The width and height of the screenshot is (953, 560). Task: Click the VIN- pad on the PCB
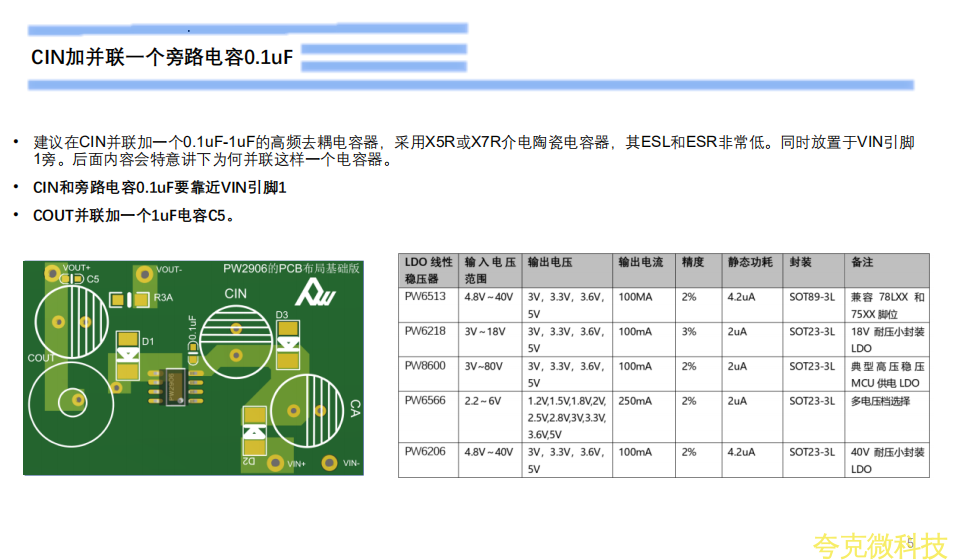(x=328, y=463)
